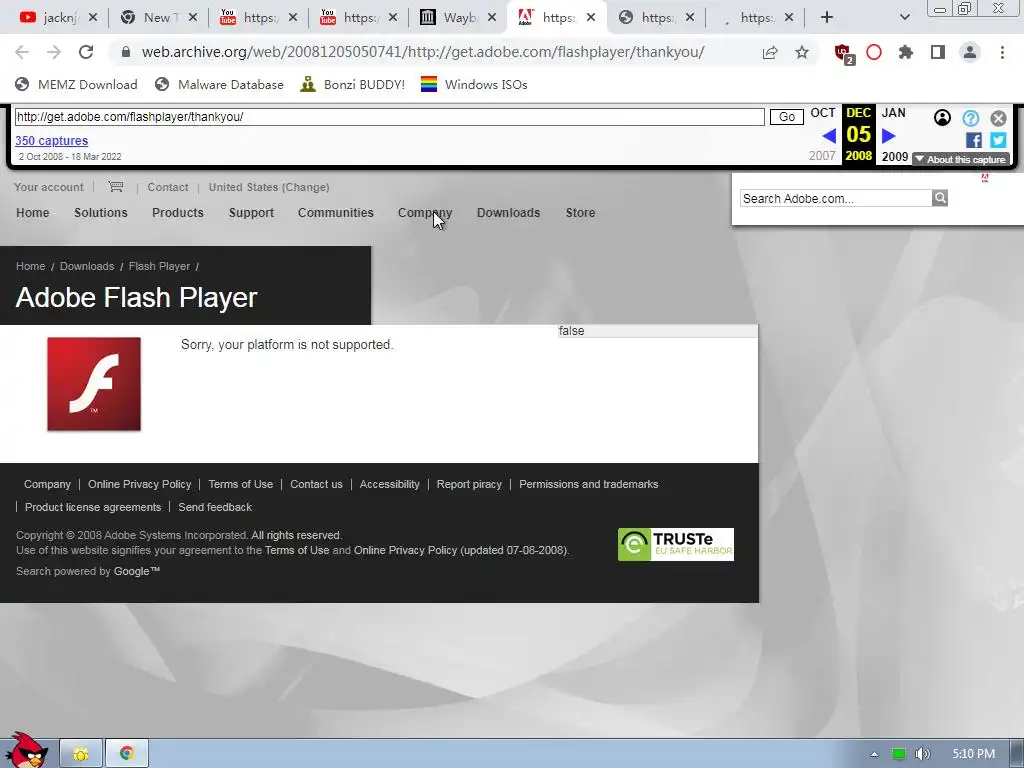Image resolution: width=1024 pixels, height=768 pixels.
Task: Click the Adobe search magnifier button
Action: coord(940,198)
